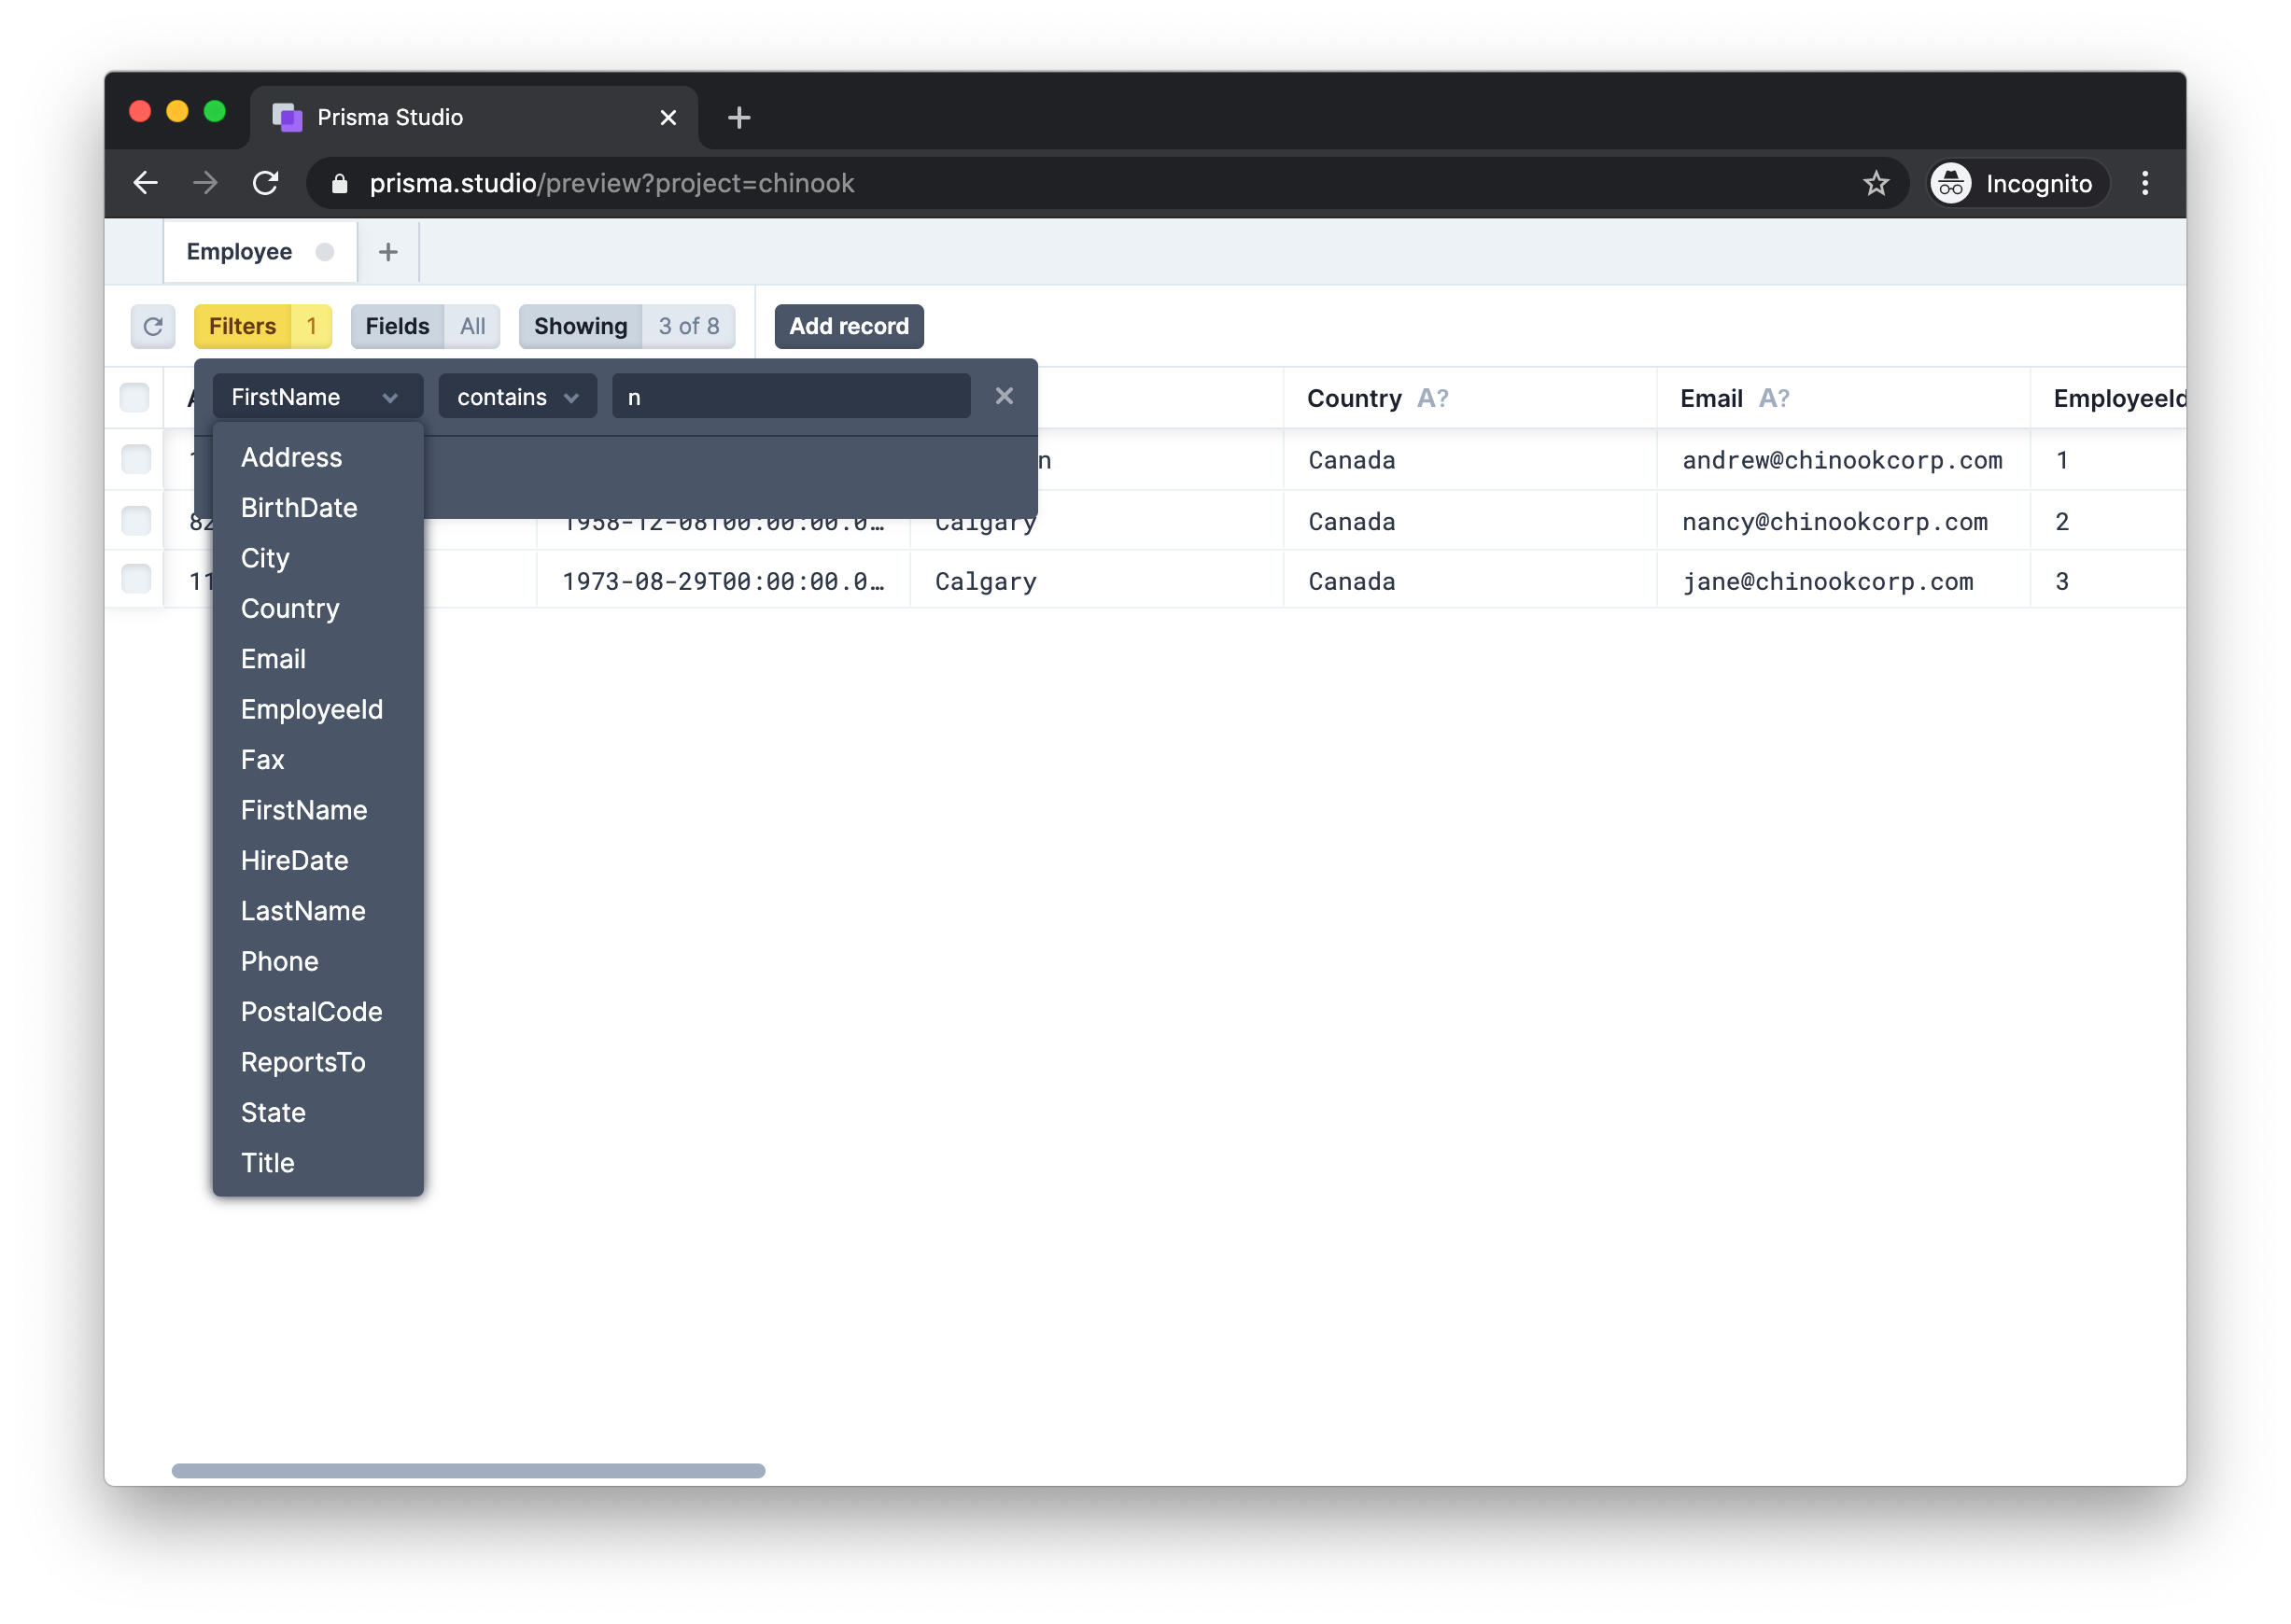Bookmark page with the star icon
Viewport: 2291px width, 1624px height.
click(1875, 183)
